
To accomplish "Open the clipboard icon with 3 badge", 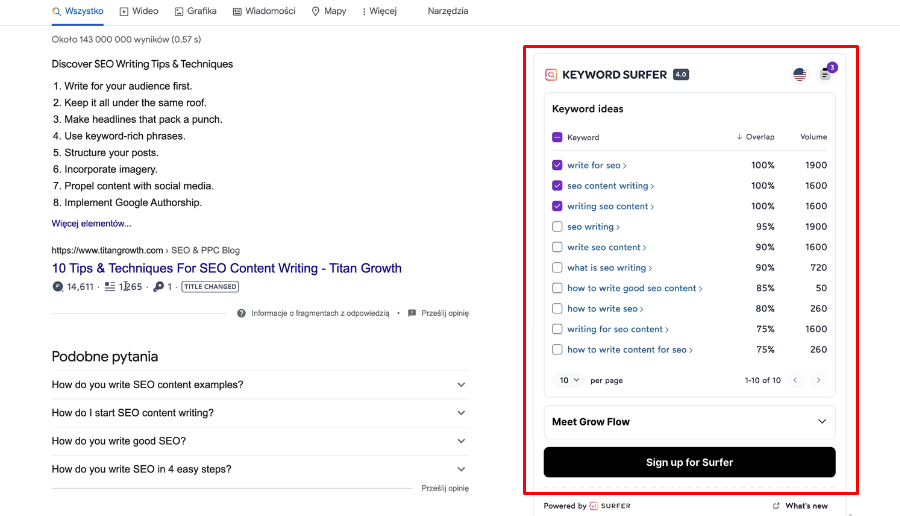I will click(x=825, y=73).
